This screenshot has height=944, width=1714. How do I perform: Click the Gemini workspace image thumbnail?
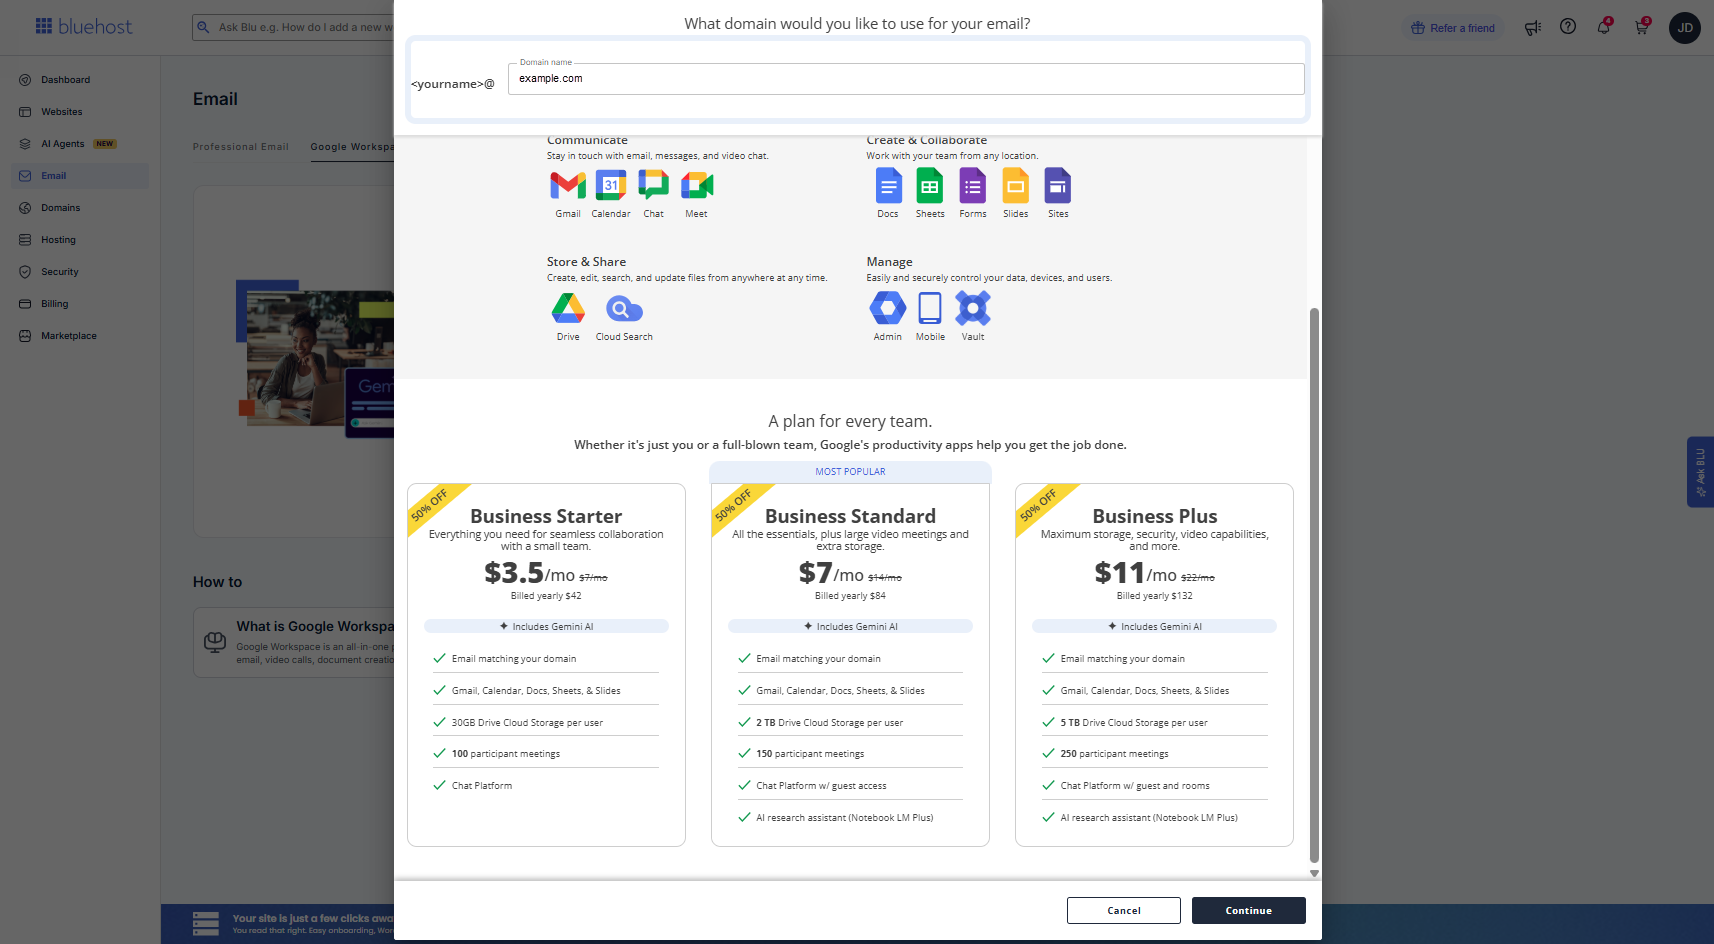pos(315,360)
